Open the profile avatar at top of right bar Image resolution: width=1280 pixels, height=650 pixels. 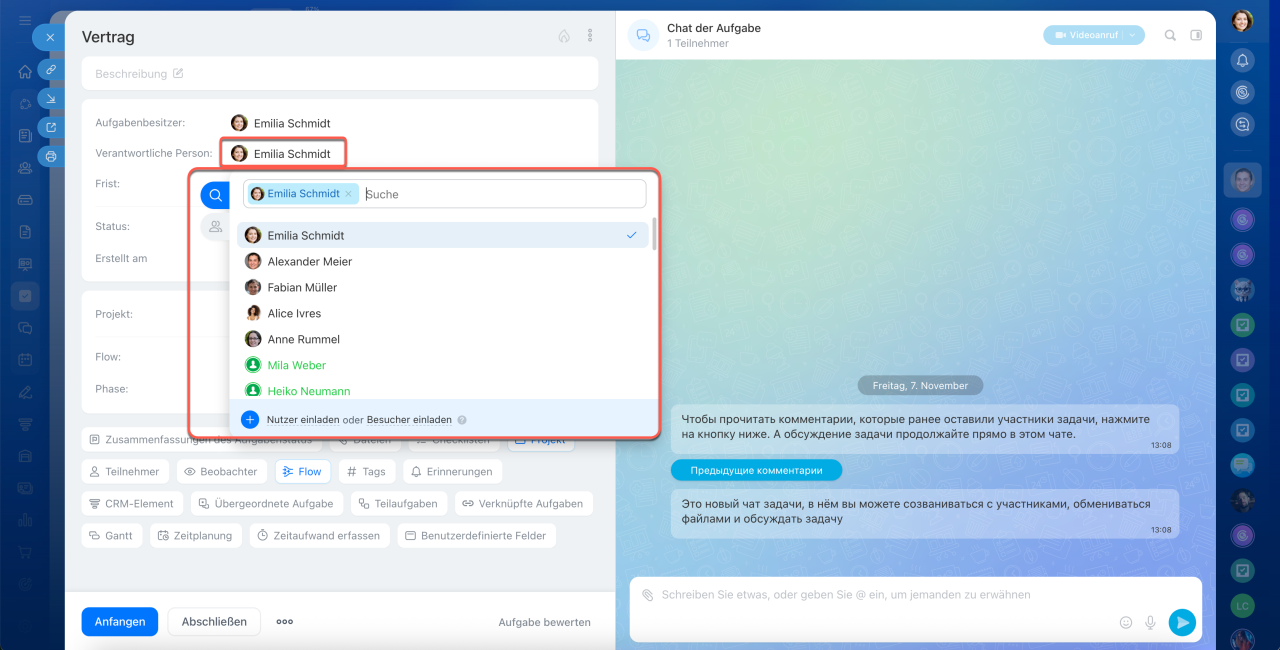[x=1242, y=21]
